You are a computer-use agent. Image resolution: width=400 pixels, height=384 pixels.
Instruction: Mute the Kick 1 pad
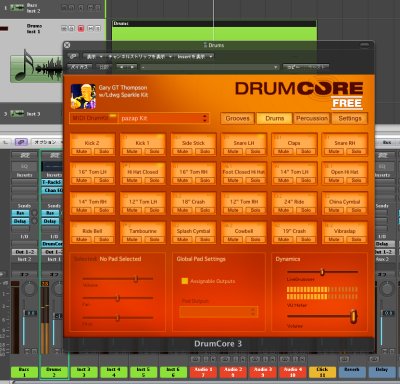tap(132, 152)
